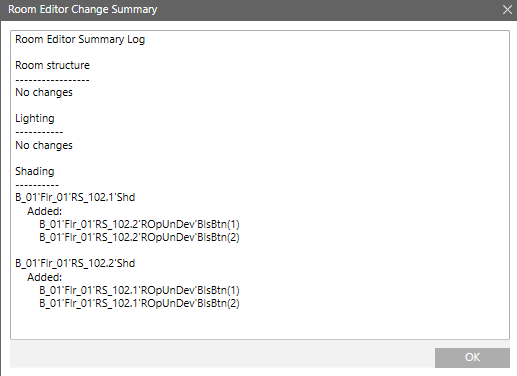Select RS_102.1'ROpUnDev'BlsBtn(2) line
This screenshot has width=517, height=376.
click(139, 303)
